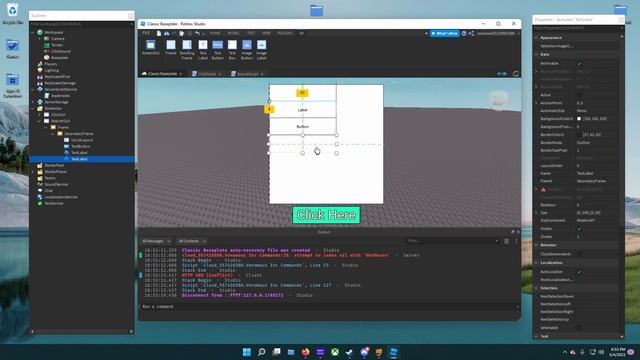Open Windows Start menu
The width and height of the screenshot is (640, 360).
(247, 352)
